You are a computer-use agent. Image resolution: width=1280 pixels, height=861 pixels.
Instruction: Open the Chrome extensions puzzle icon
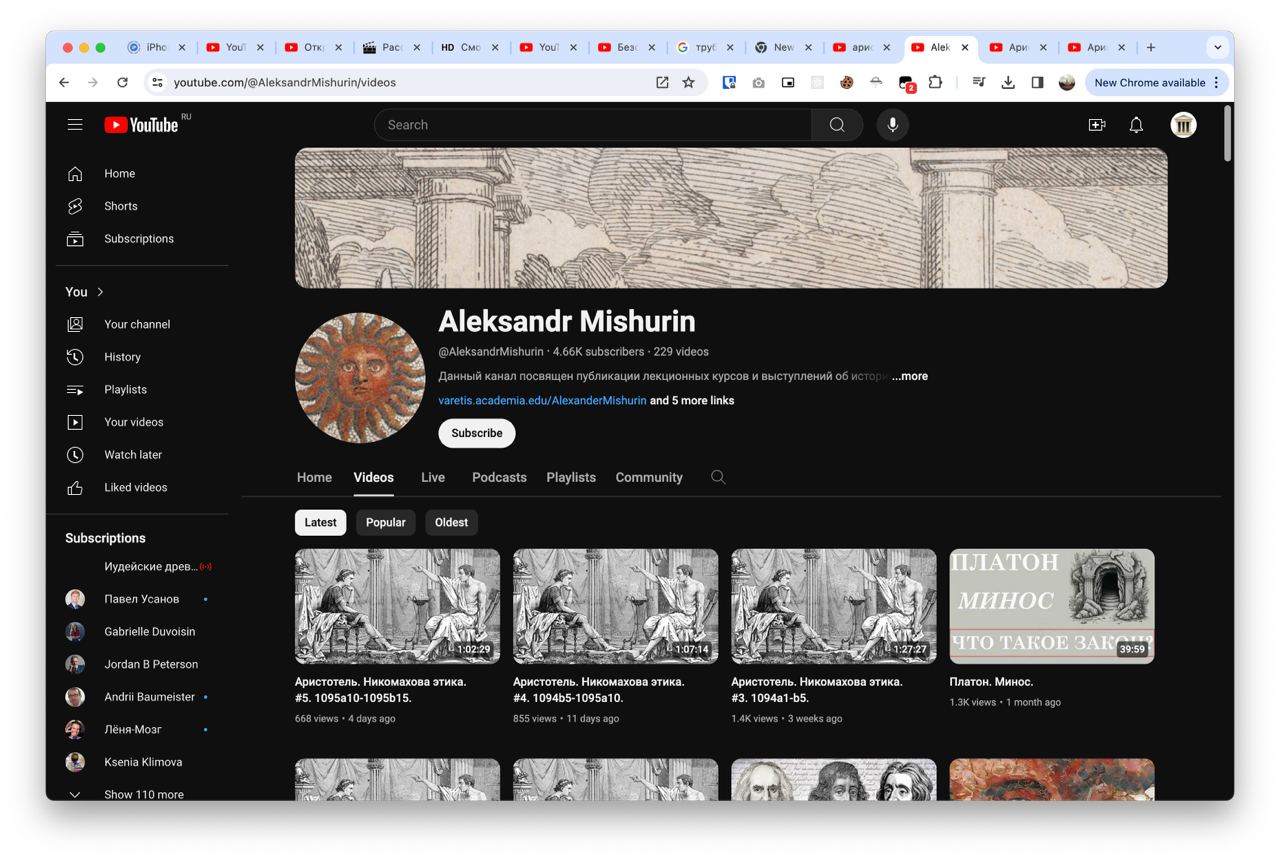tap(935, 83)
